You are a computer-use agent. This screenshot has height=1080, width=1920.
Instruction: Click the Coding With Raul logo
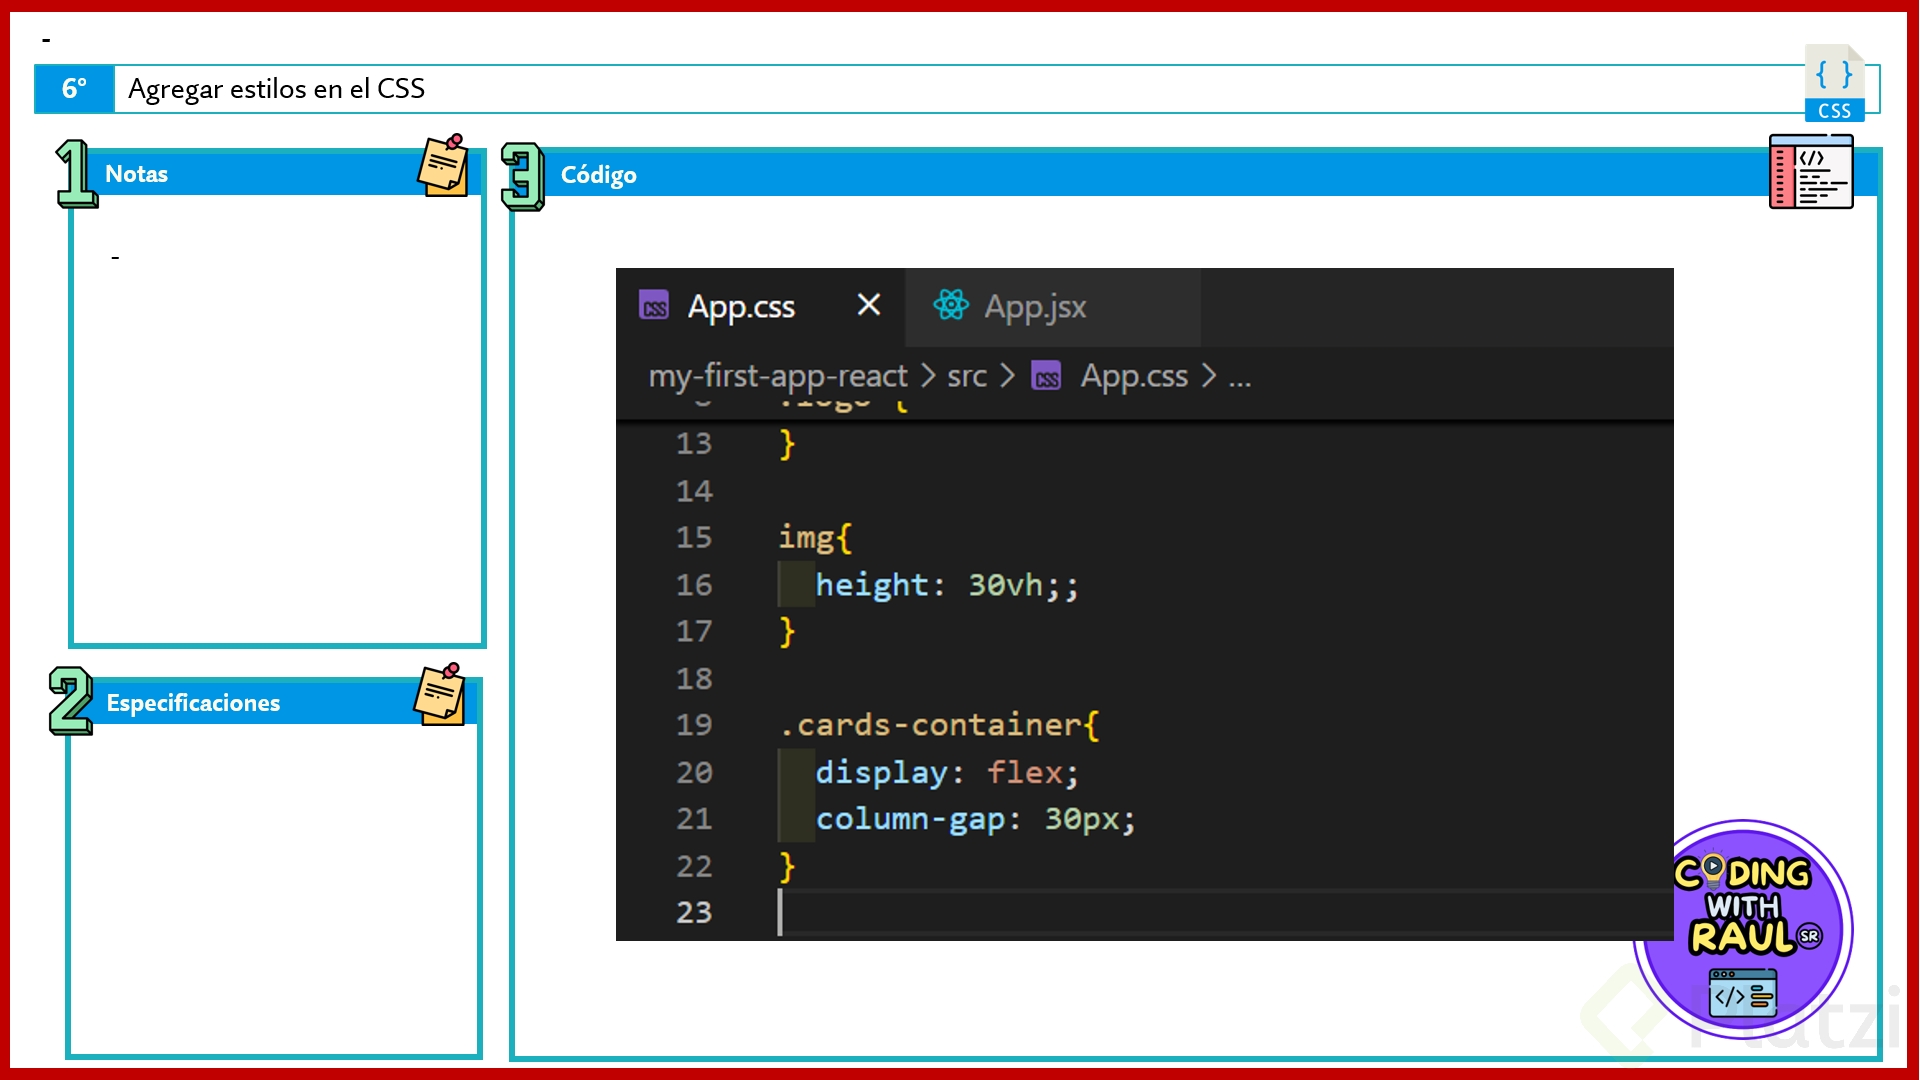click(x=1743, y=929)
